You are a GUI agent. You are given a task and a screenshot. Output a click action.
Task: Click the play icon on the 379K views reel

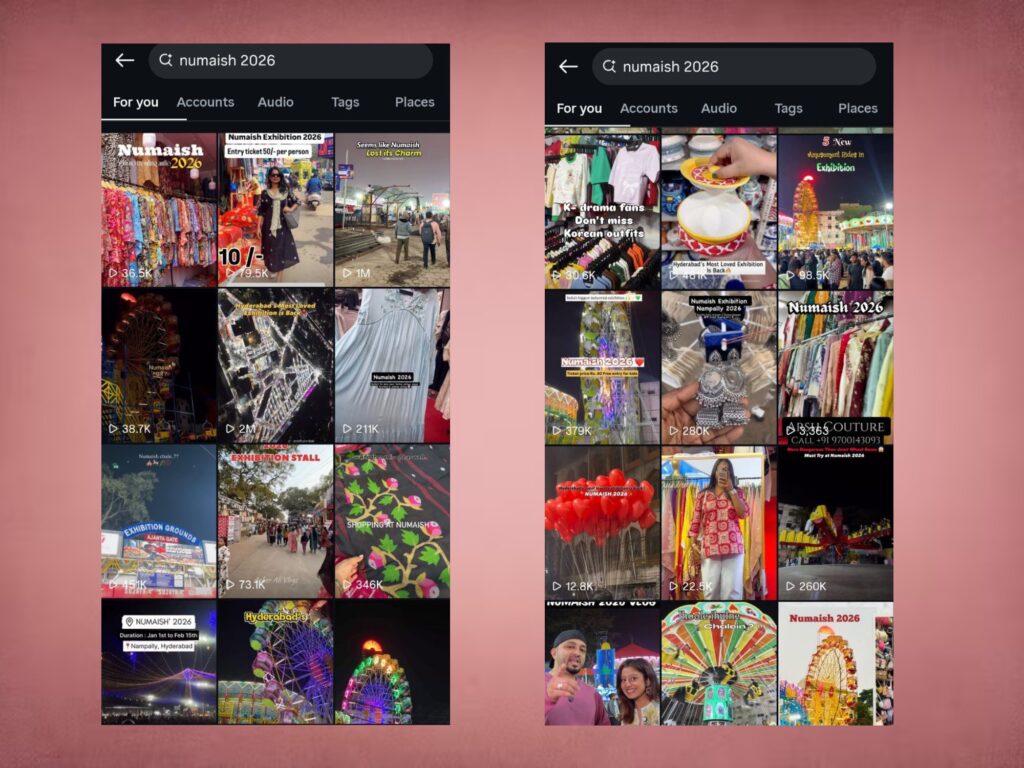point(557,431)
